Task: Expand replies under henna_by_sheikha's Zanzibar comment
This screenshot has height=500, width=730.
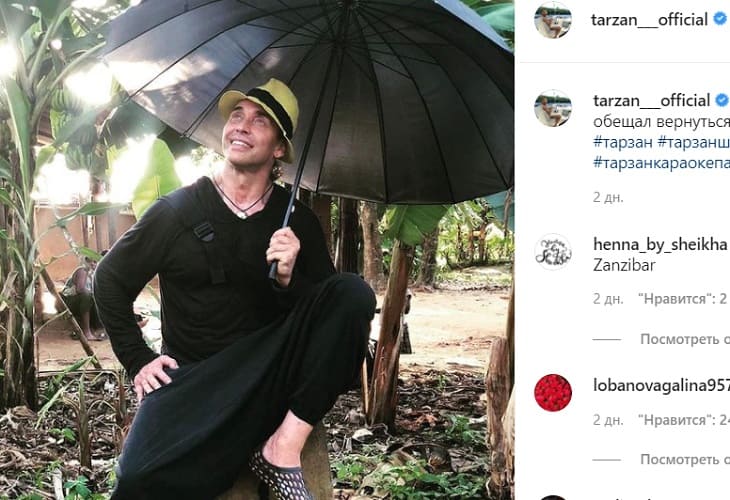Action: [684, 339]
